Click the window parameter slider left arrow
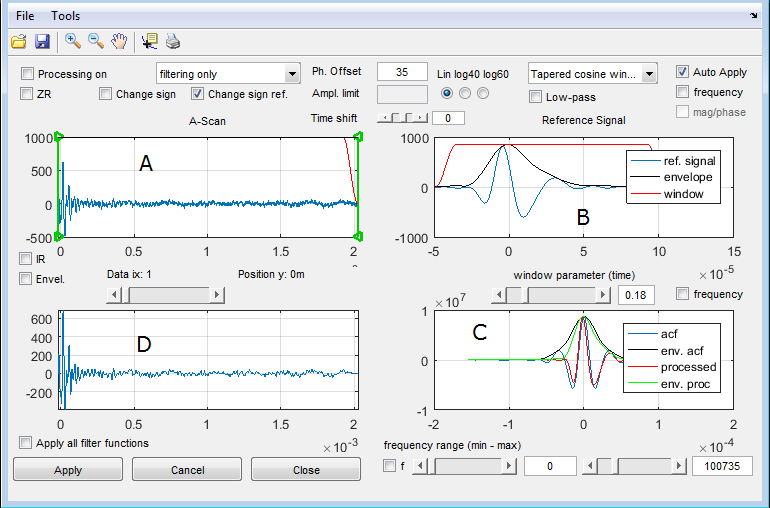770x508 pixels. pyautogui.click(x=499, y=295)
